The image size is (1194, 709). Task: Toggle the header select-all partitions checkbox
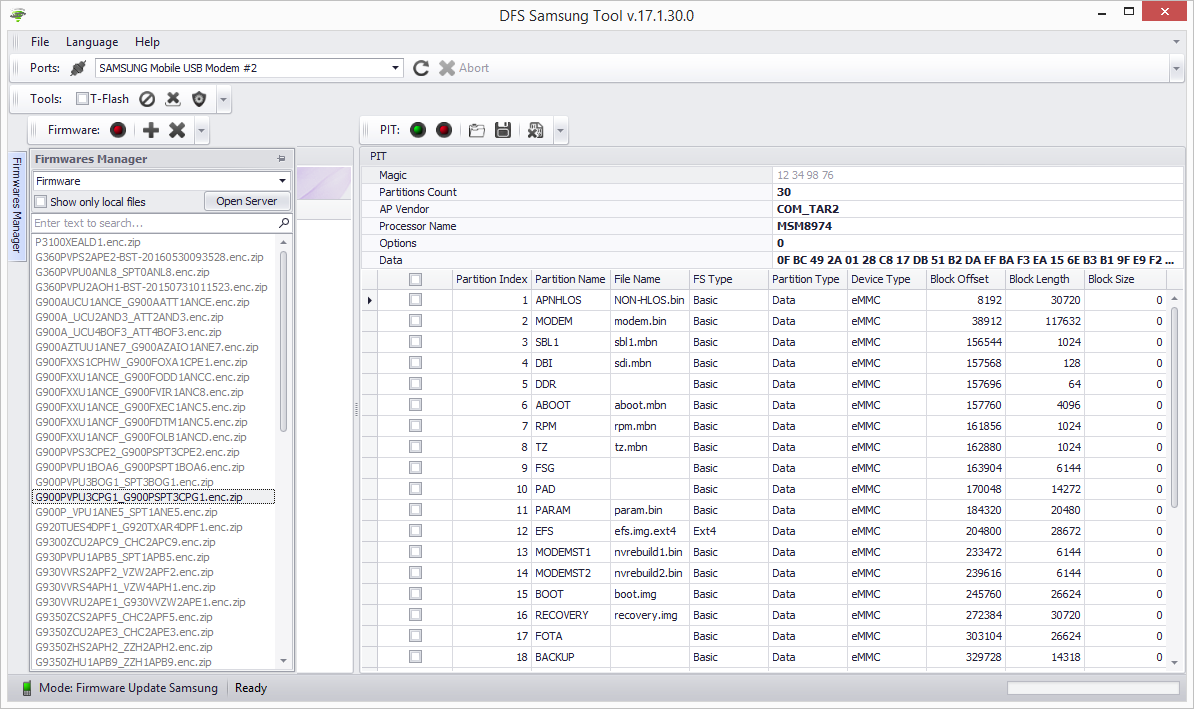[415, 279]
